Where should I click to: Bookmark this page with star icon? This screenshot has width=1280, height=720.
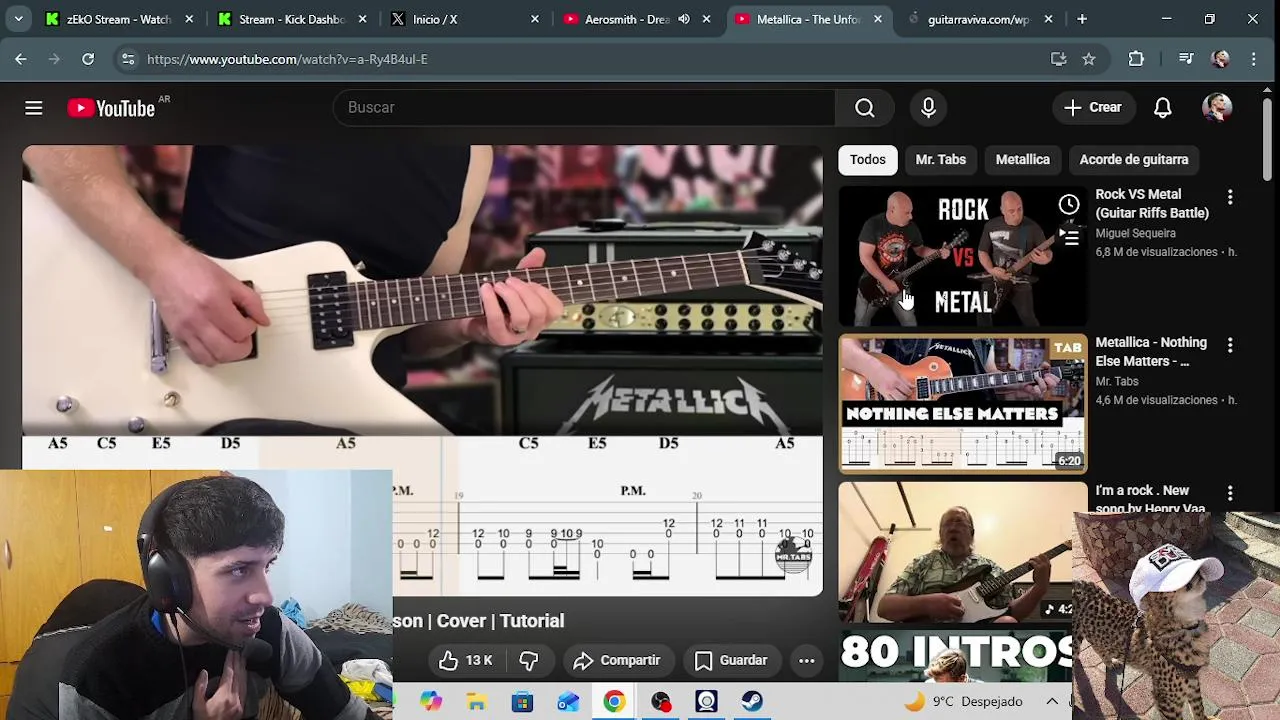tap(1089, 59)
